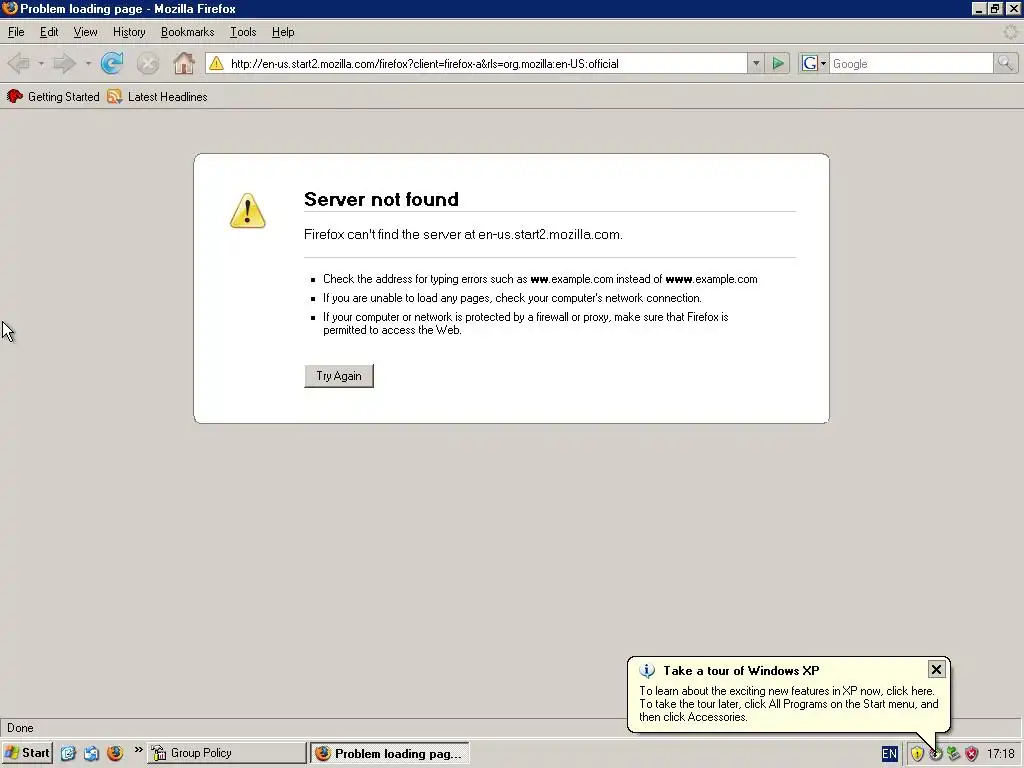Image resolution: width=1024 pixels, height=768 pixels.
Task: Click the info icon in tour balloon
Action: (647, 671)
